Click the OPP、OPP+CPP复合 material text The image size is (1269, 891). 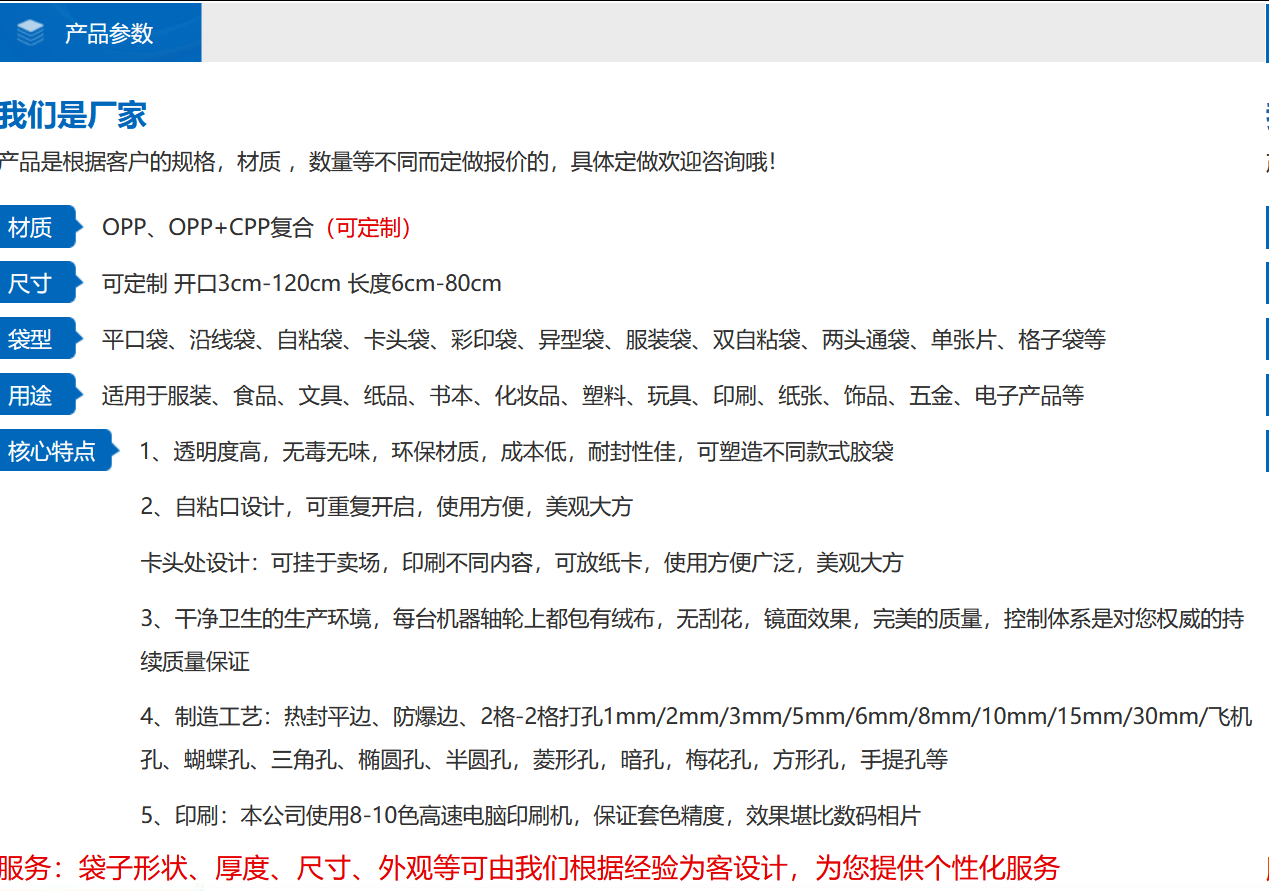pos(208,228)
